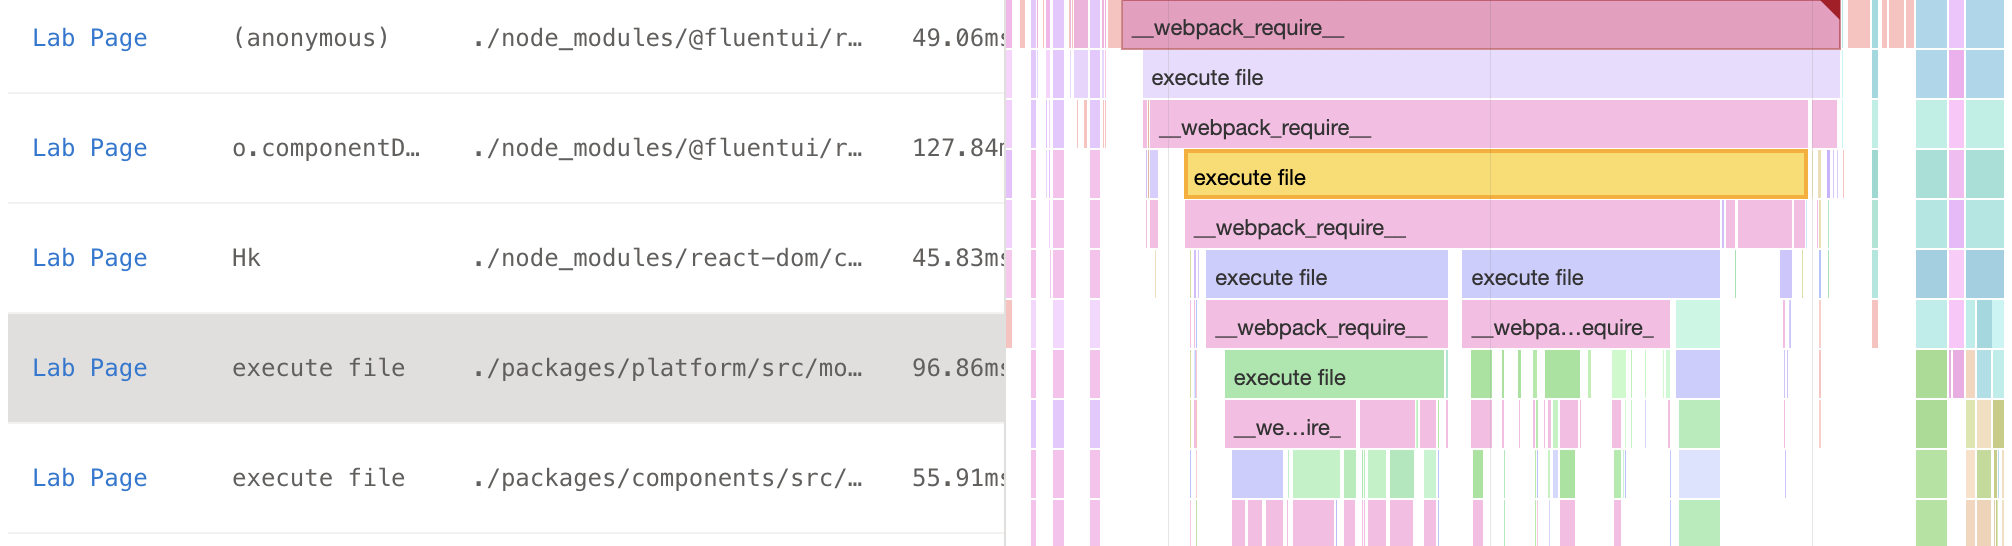
Task: Click the ./packages/components/src path cell
Action: tap(667, 478)
